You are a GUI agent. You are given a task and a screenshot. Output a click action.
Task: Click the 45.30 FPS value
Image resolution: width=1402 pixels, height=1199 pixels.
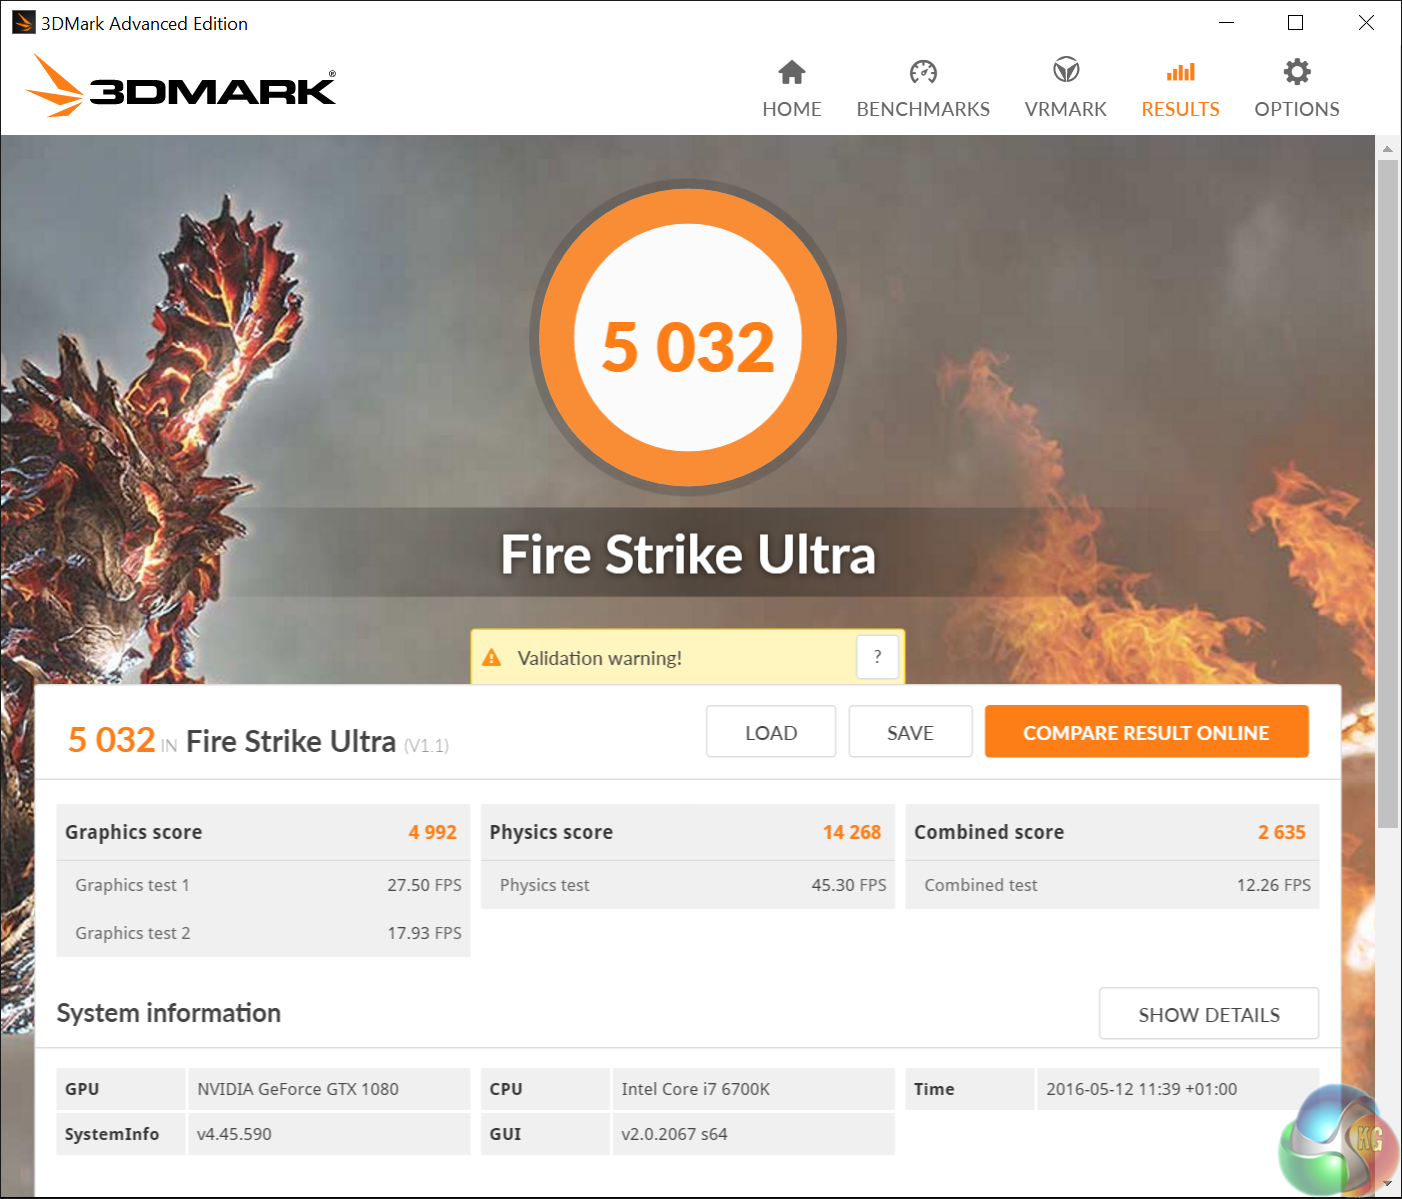click(x=849, y=885)
